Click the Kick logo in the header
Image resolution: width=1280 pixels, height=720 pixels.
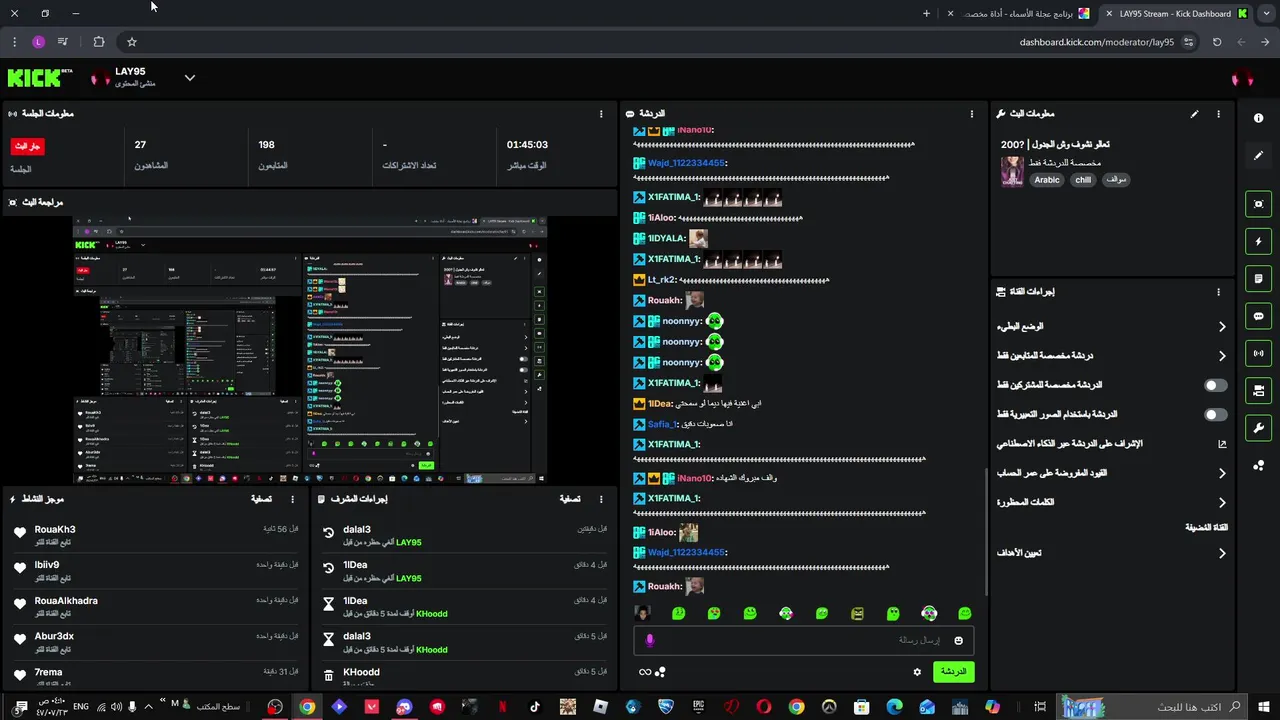tap(40, 78)
